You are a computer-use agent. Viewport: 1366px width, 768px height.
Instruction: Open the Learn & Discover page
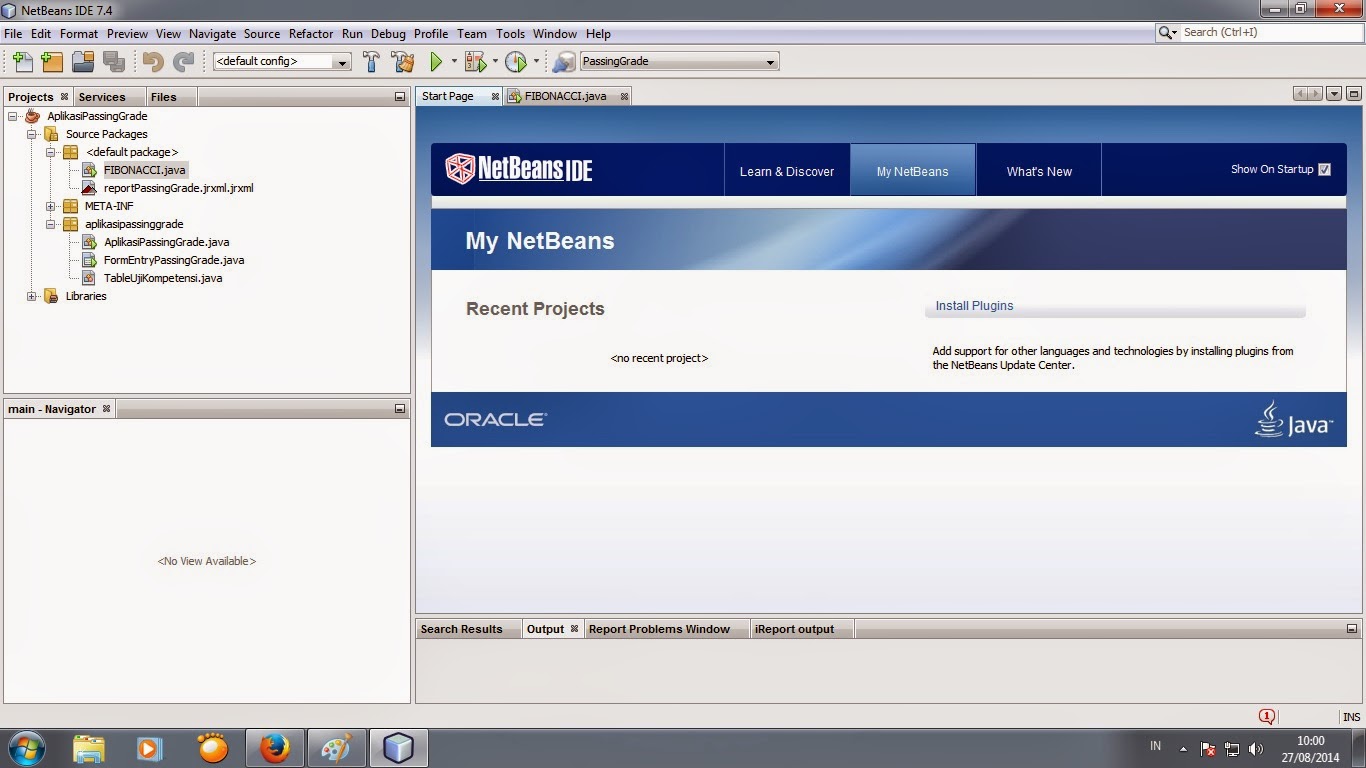coord(787,171)
